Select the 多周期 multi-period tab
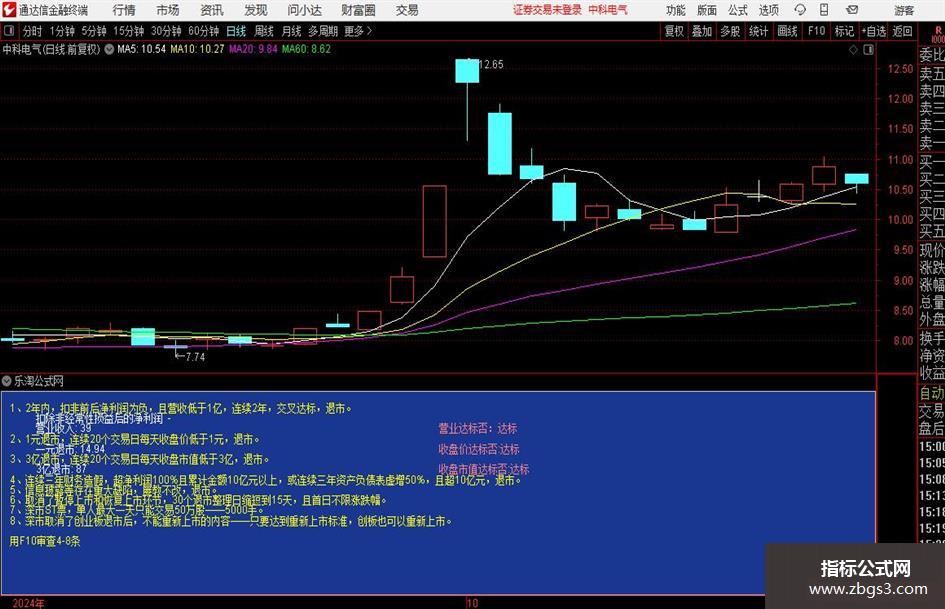This screenshot has width=945, height=609. point(323,31)
